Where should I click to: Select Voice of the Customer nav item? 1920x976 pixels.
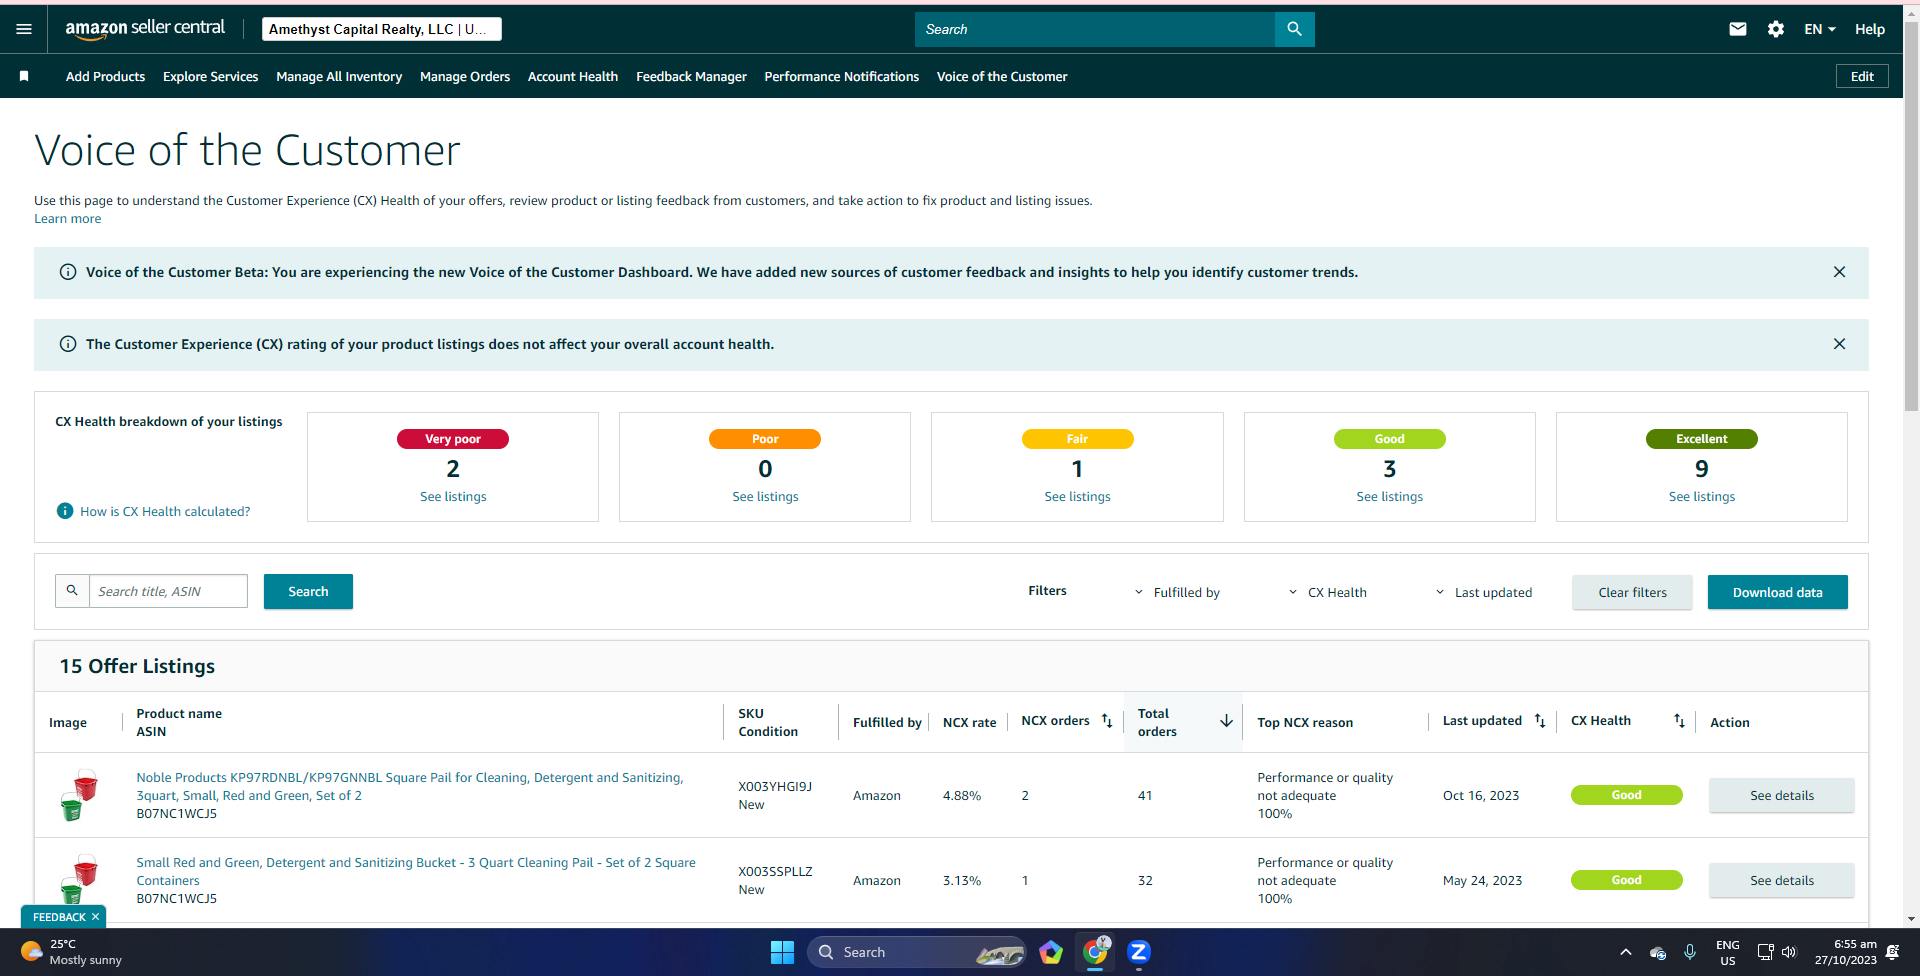coord(1002,76)
